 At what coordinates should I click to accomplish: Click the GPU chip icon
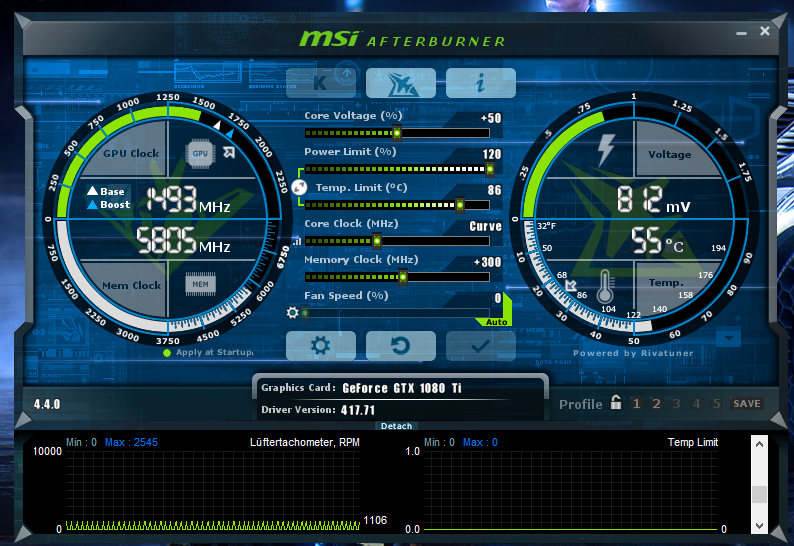[x=200, y=153]
